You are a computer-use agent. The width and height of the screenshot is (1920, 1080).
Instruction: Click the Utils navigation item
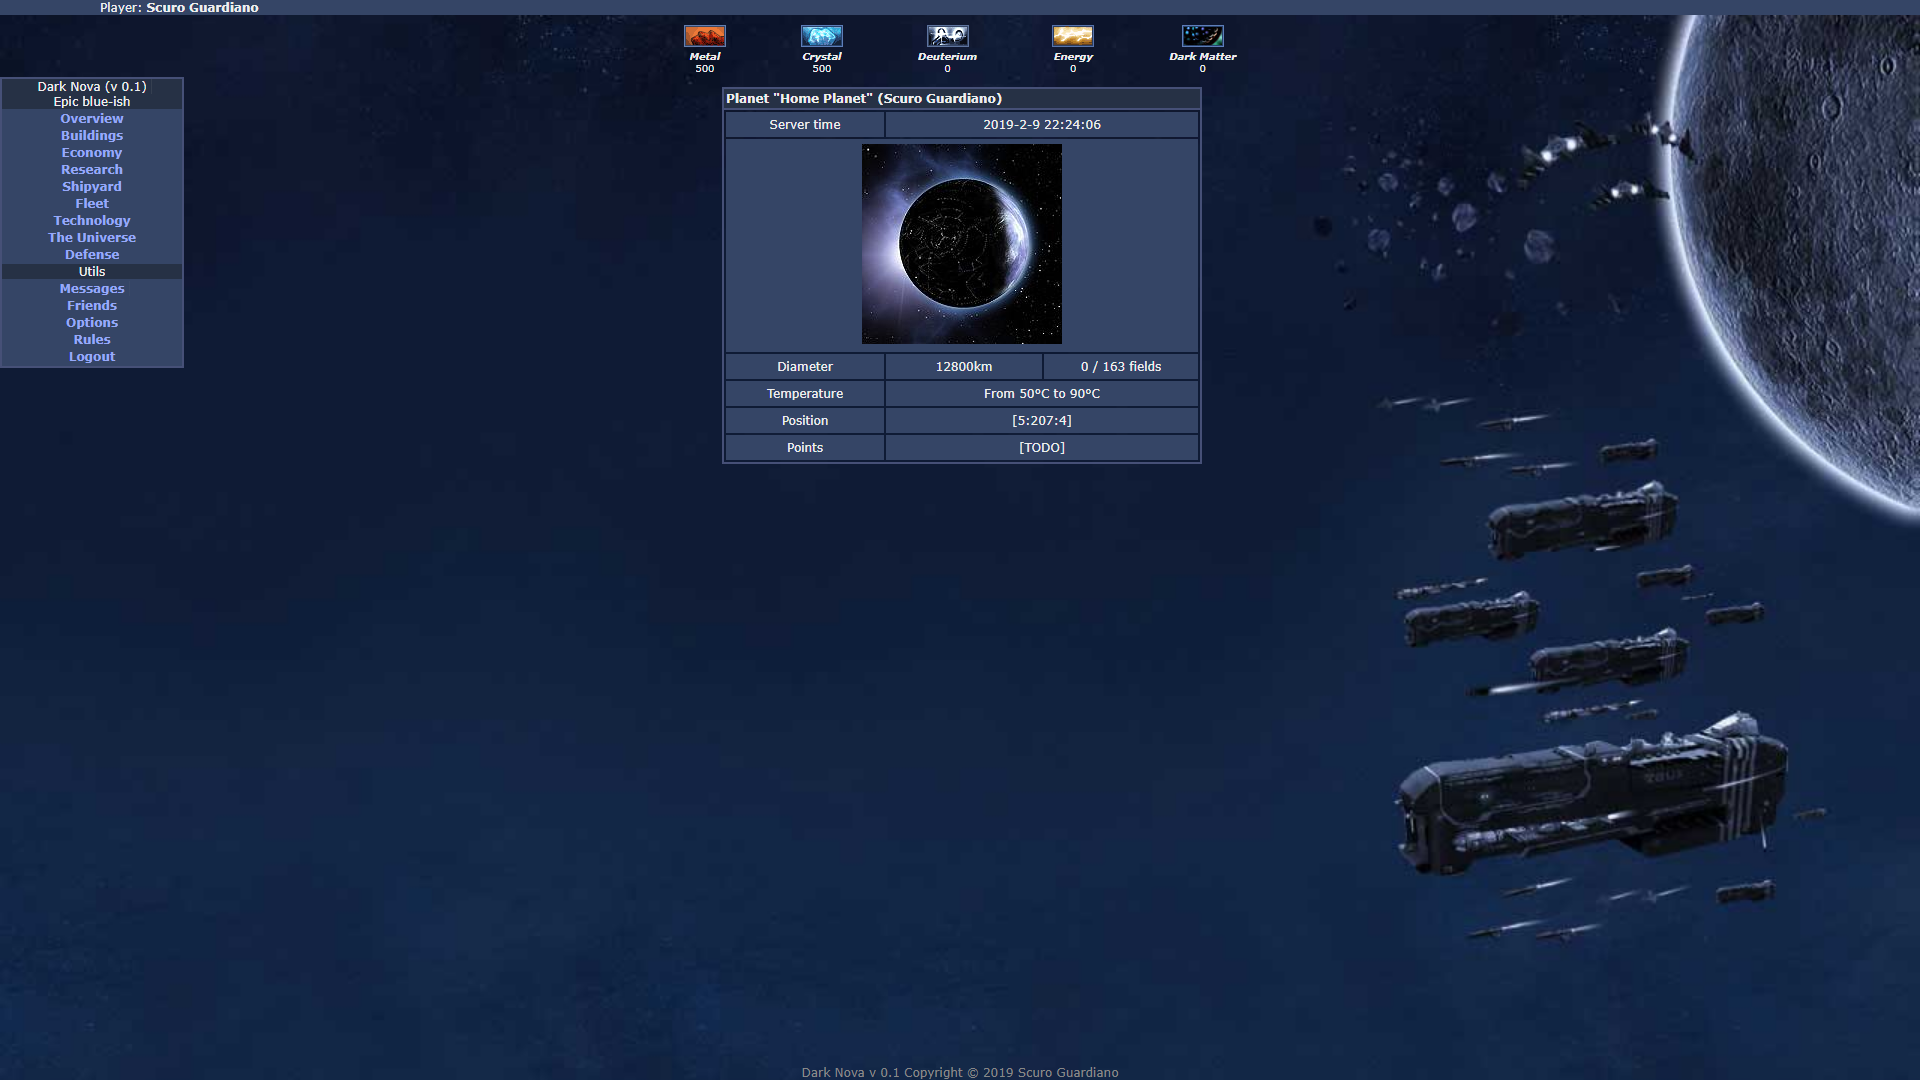point(91,270)
